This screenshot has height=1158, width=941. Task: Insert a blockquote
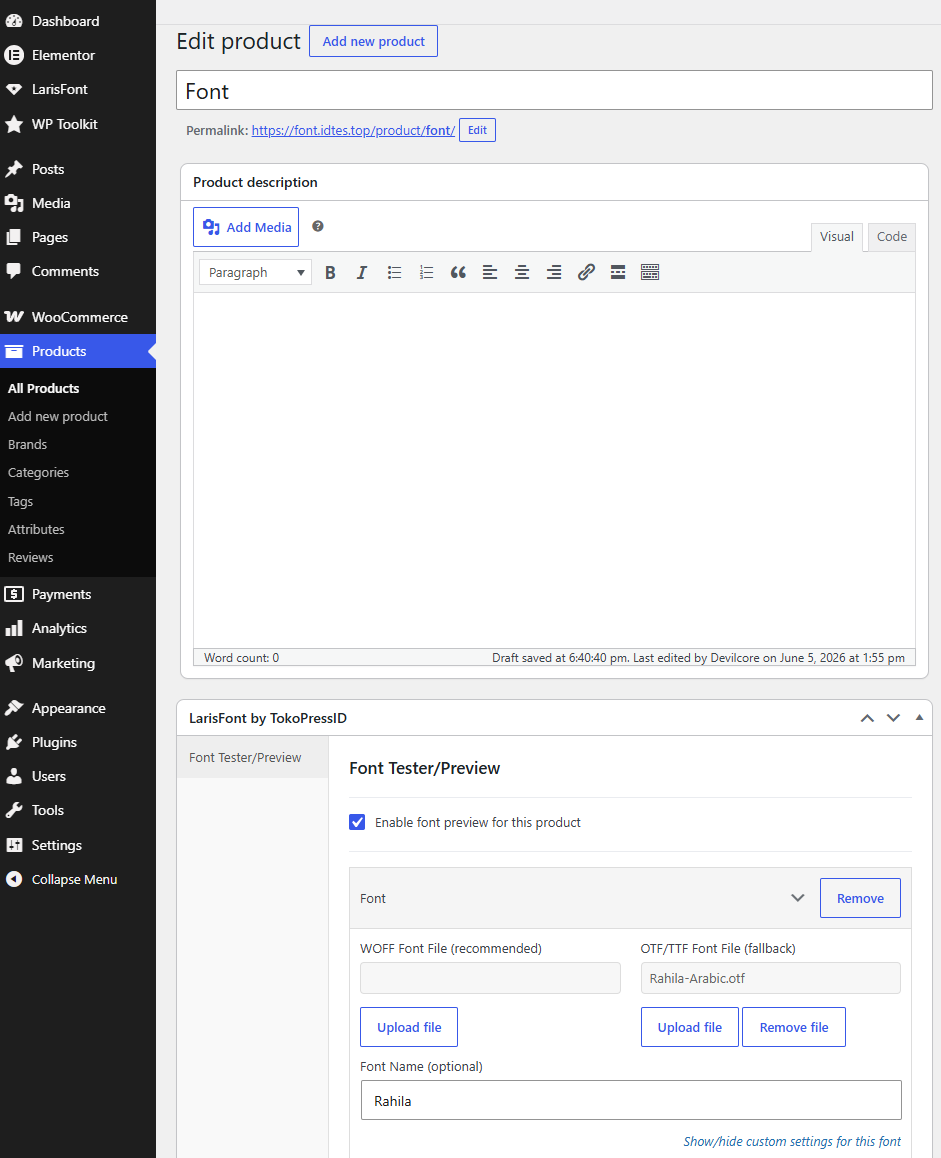[458, 273]
